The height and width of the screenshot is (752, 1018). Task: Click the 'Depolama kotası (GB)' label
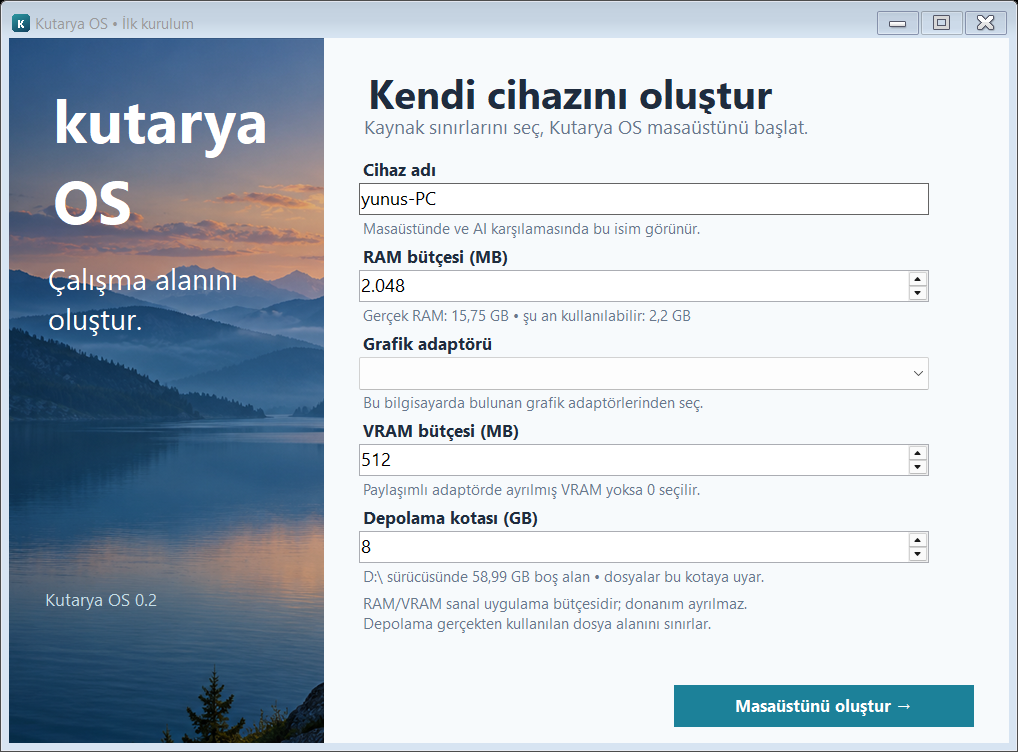(450, 518)
